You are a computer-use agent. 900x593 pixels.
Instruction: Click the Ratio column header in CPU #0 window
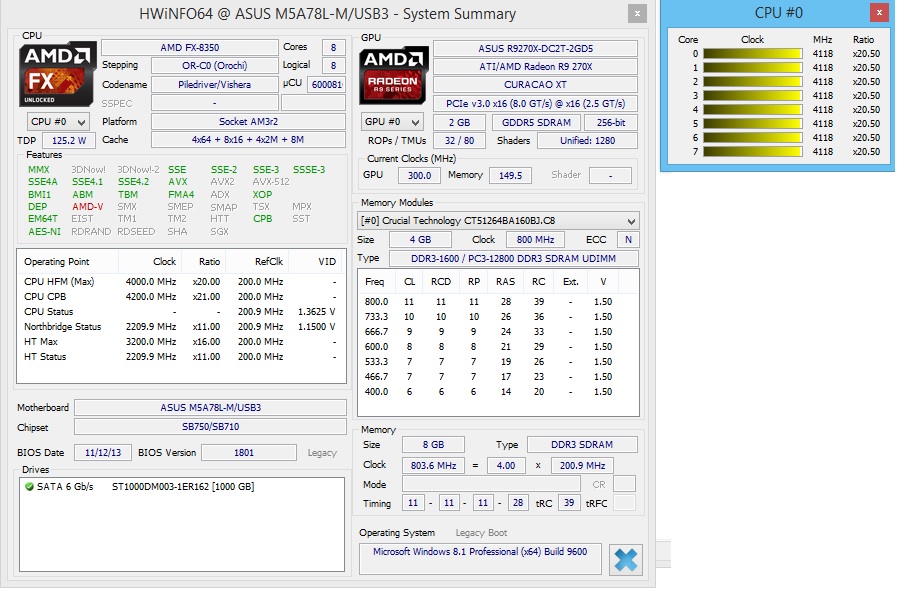coord(863,40)
